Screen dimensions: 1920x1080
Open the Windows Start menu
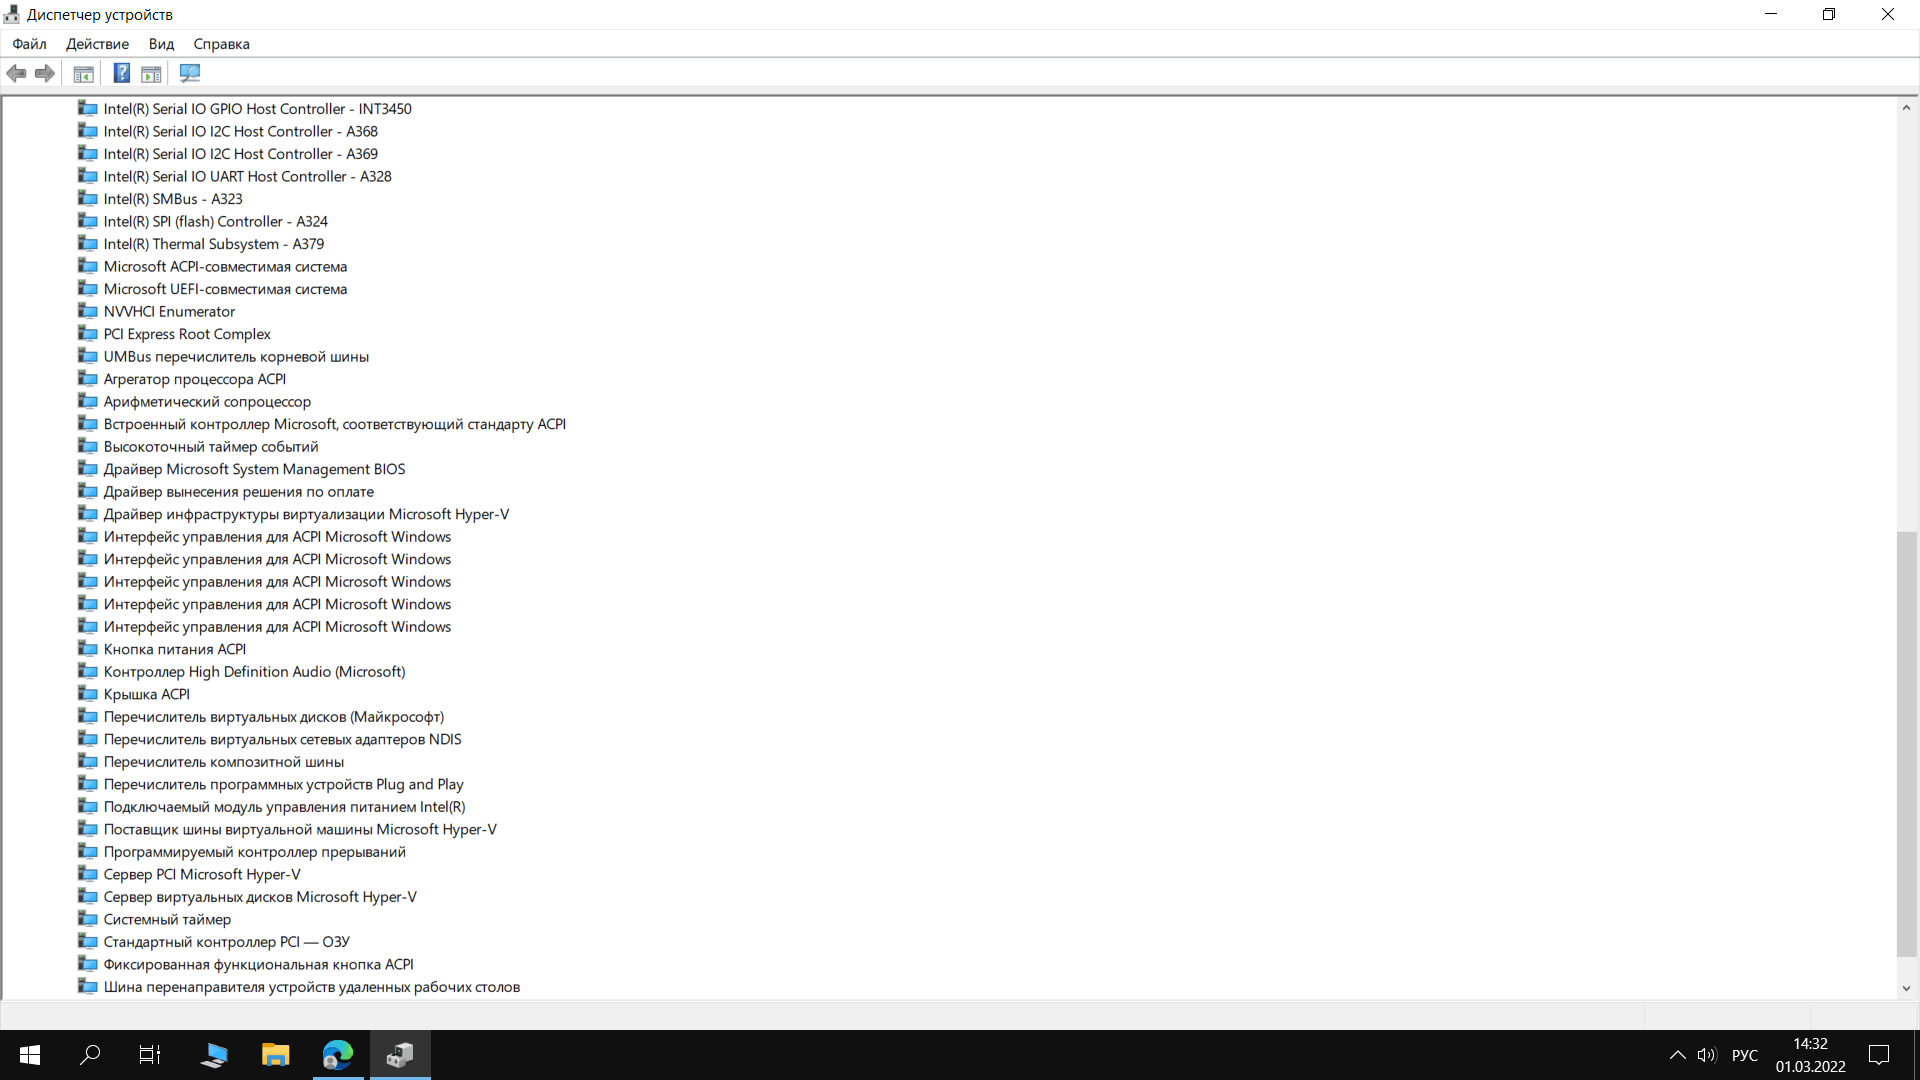[30, 1055]
